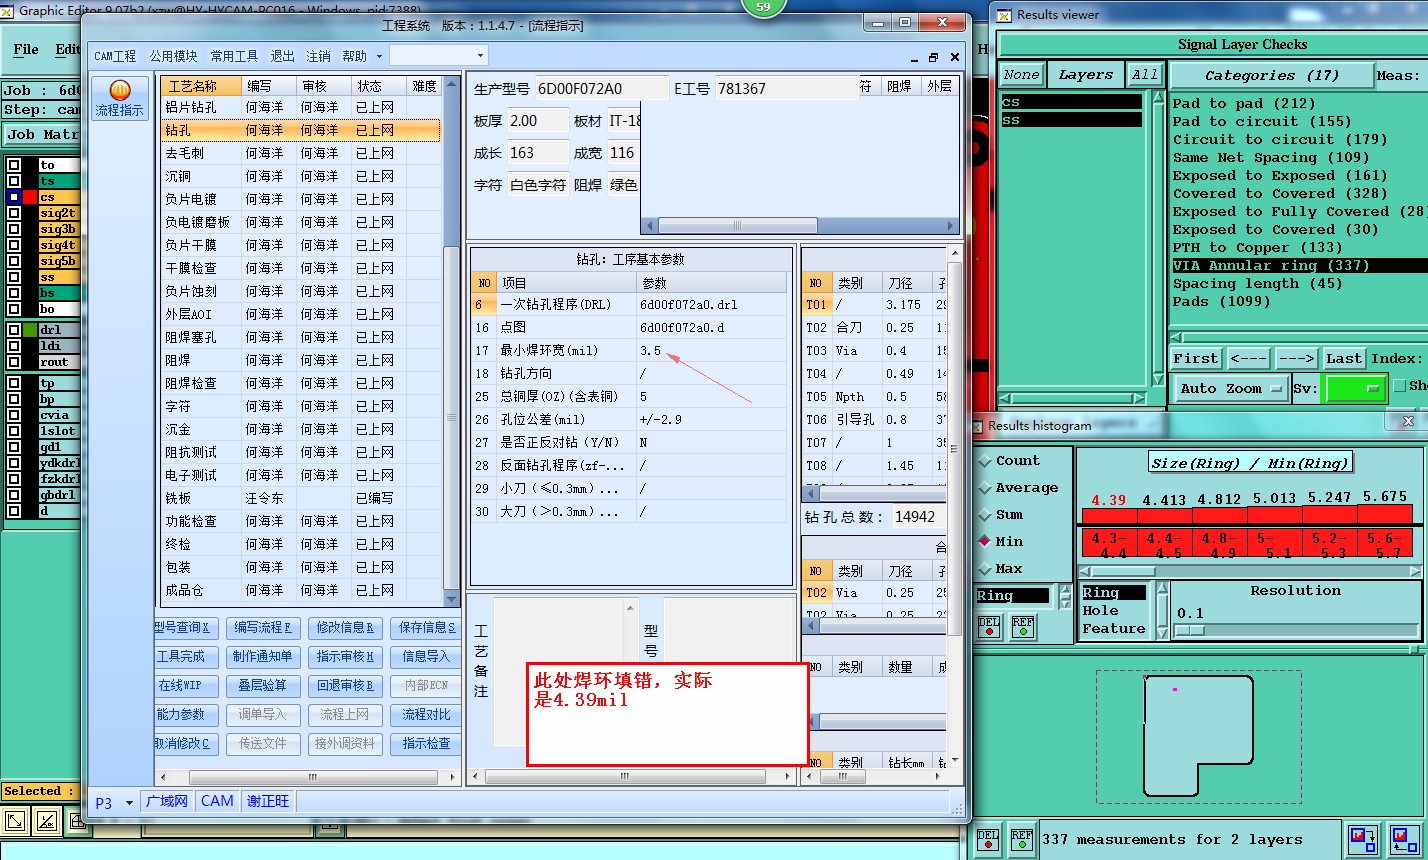
Task: Toggle checkbox for layer ss
Action: (x=14, y=277)
